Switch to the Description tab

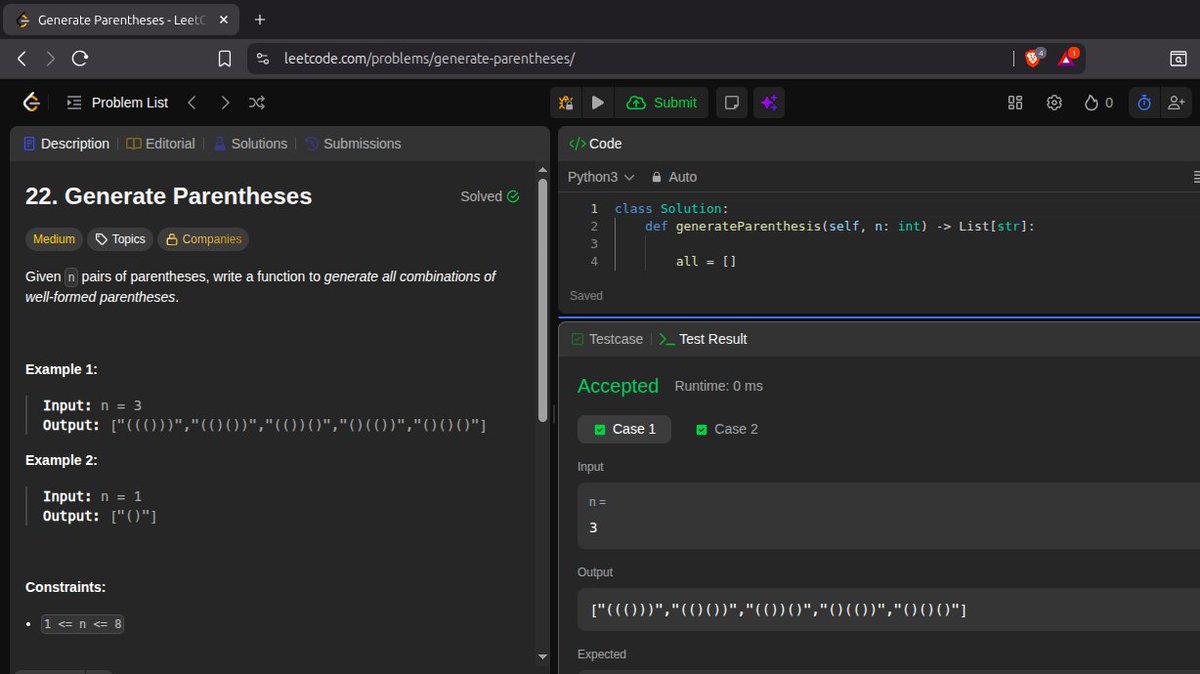coord(66,143)
